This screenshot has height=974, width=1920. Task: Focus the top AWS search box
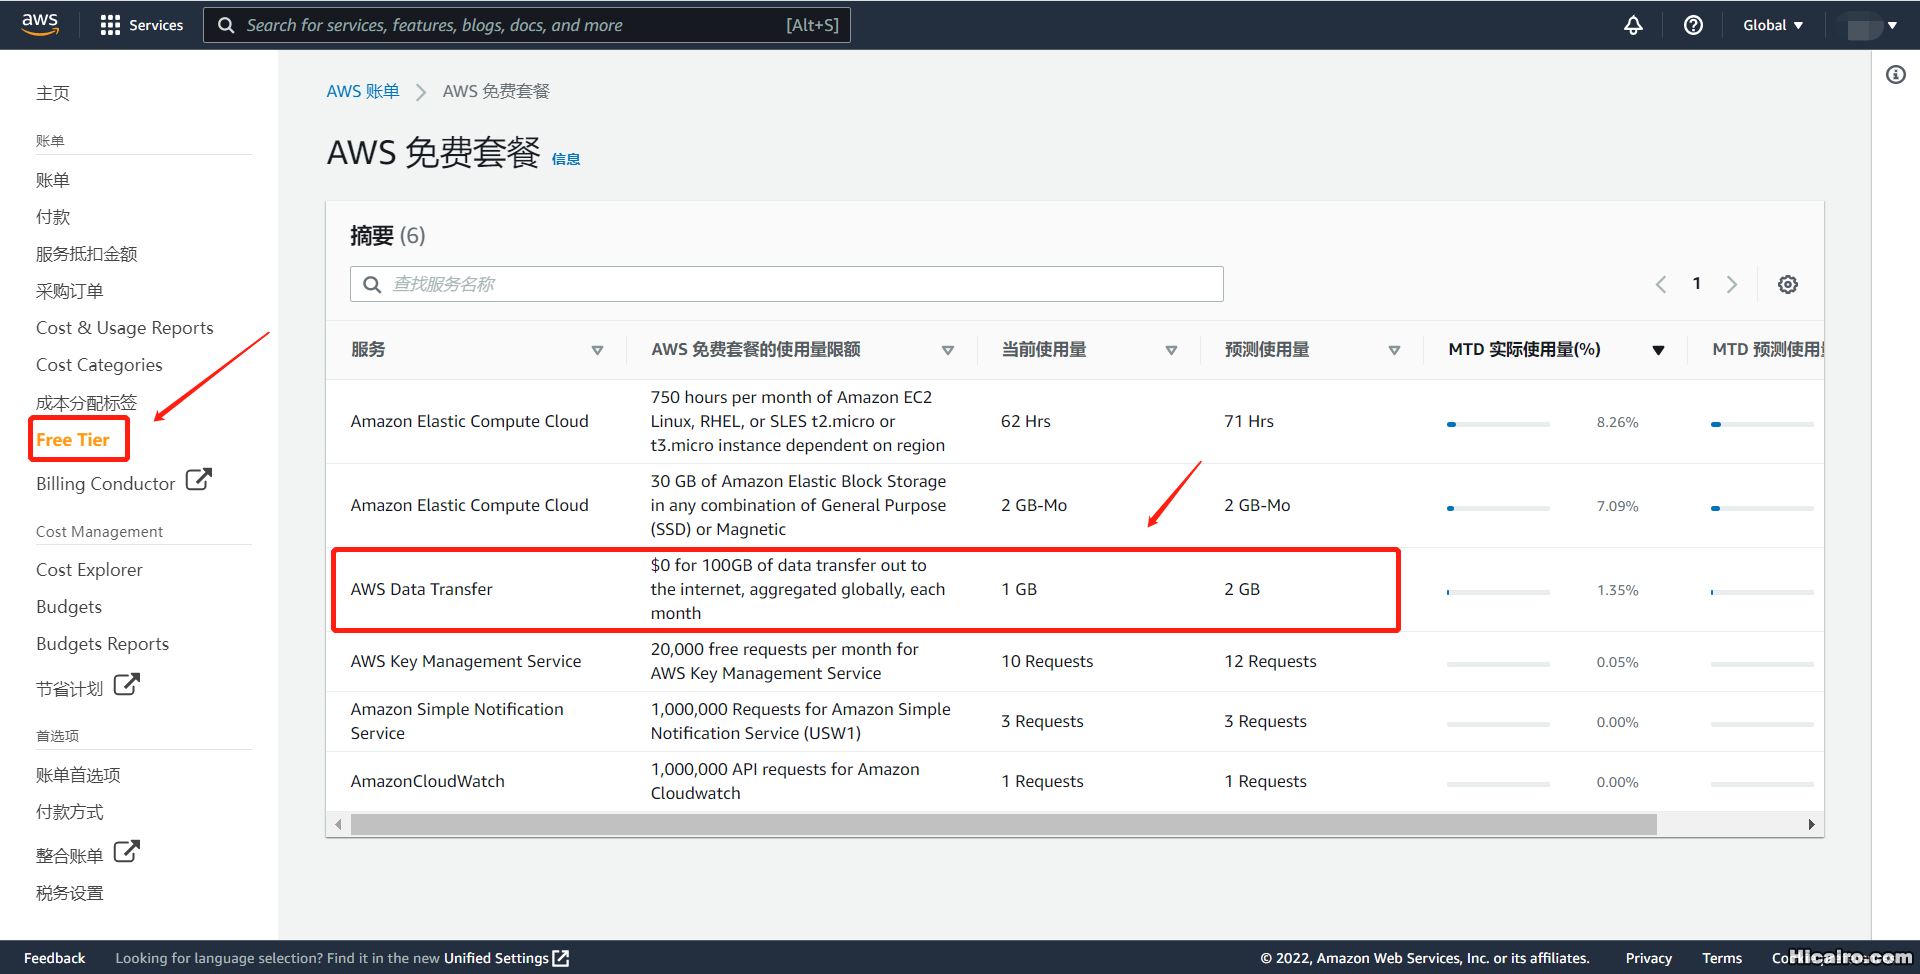coord(527,25)
